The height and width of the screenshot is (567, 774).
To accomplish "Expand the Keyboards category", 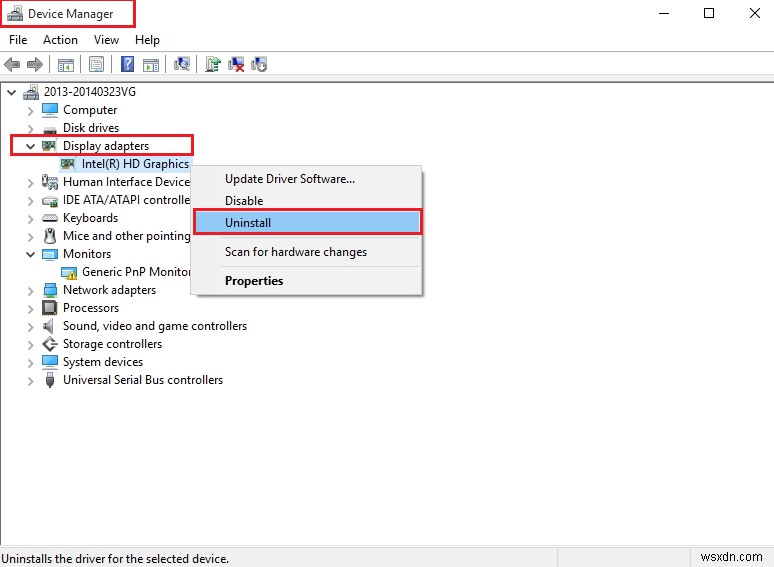I will pos(31,219).
